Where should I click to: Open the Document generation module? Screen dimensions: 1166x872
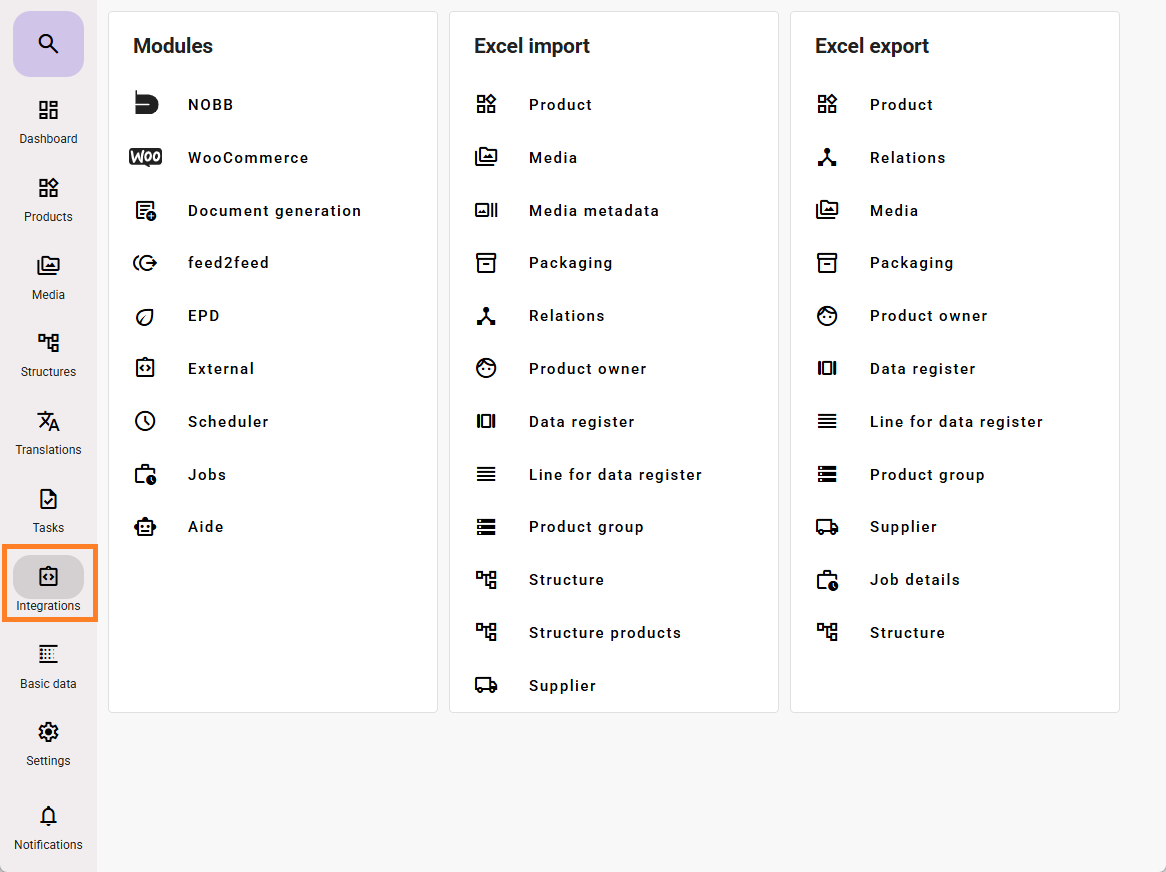point(273,211)
